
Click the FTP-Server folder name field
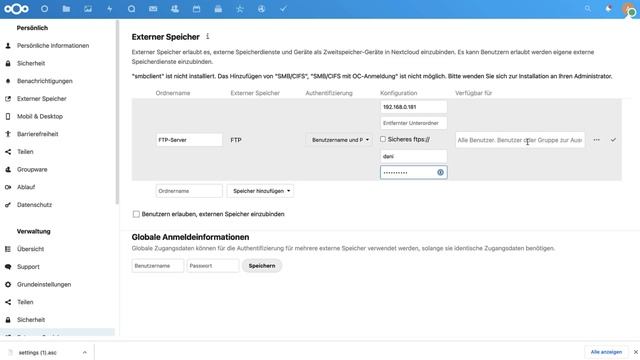tap(189, 140)
